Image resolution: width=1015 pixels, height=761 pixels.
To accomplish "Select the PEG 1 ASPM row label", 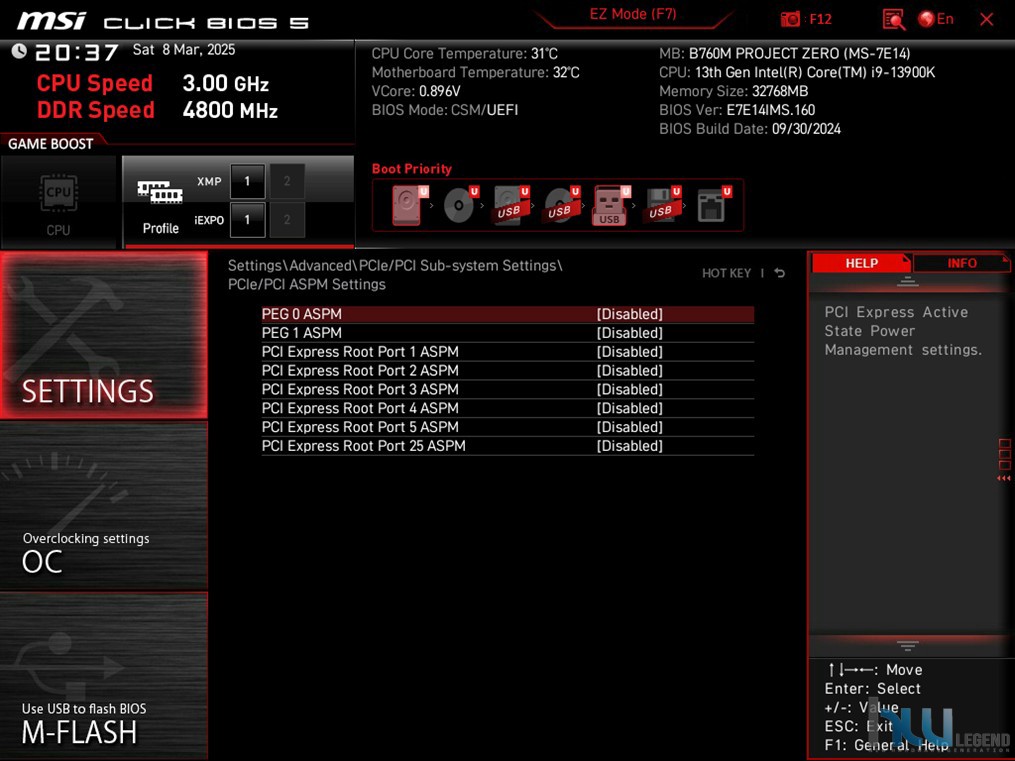I will coord(302,333).
